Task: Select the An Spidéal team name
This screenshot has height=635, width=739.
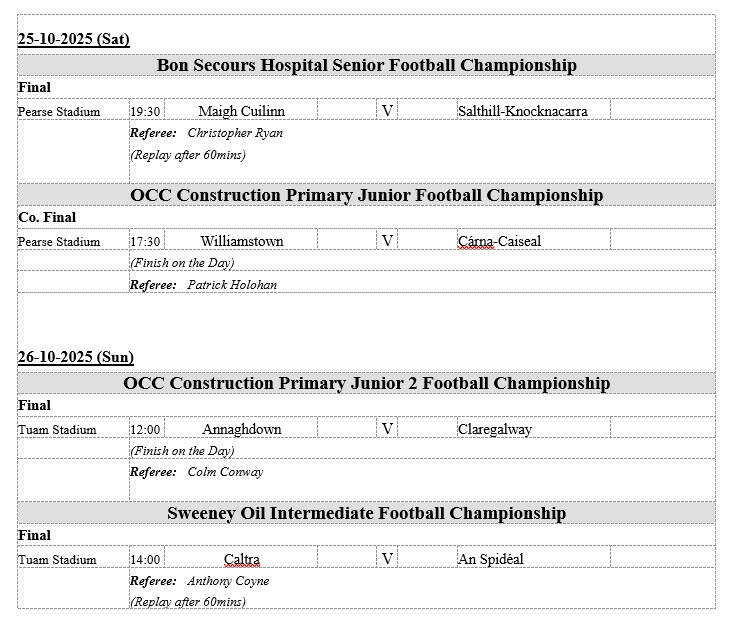Action: [x=490, y=559]
